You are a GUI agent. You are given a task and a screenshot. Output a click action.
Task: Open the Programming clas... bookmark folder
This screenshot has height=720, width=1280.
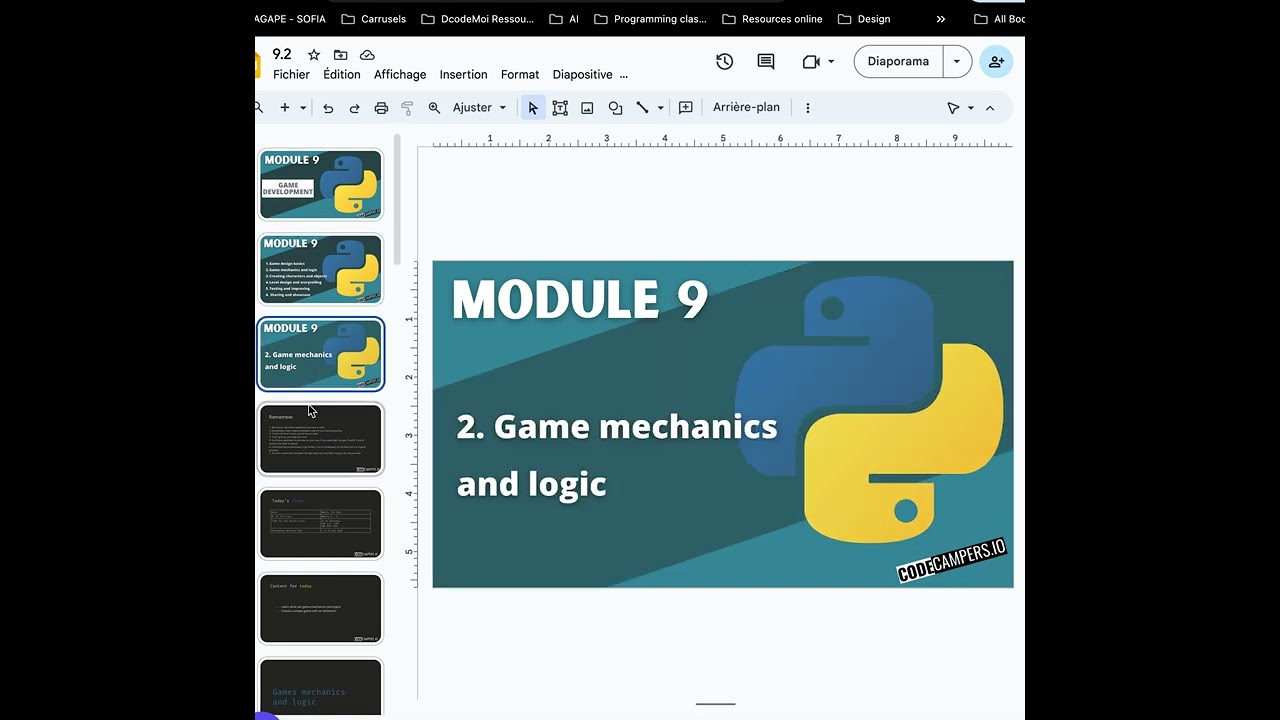[x=650, y=19]
